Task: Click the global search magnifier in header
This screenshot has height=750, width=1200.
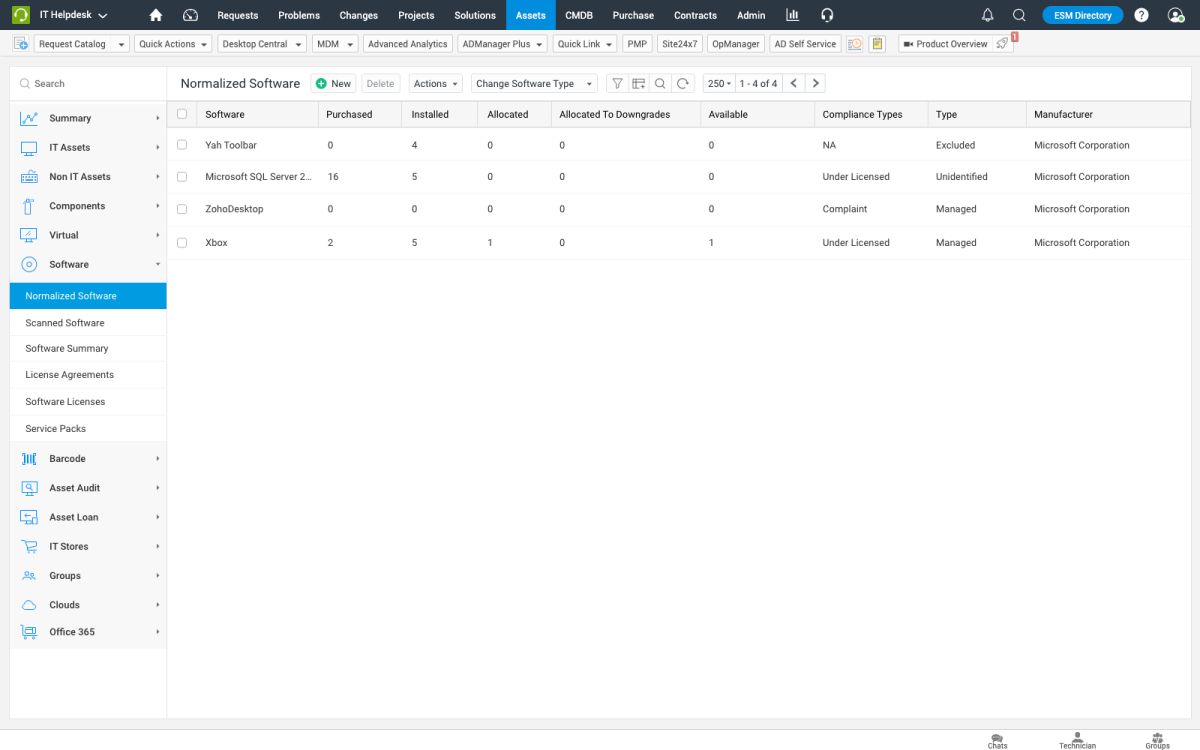Action: coord(1019,15)
